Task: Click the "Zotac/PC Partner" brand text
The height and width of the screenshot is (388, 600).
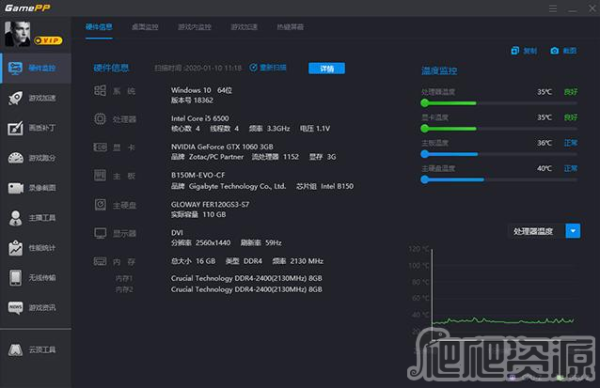Action: pyautogui.click(x=216, y=157)
